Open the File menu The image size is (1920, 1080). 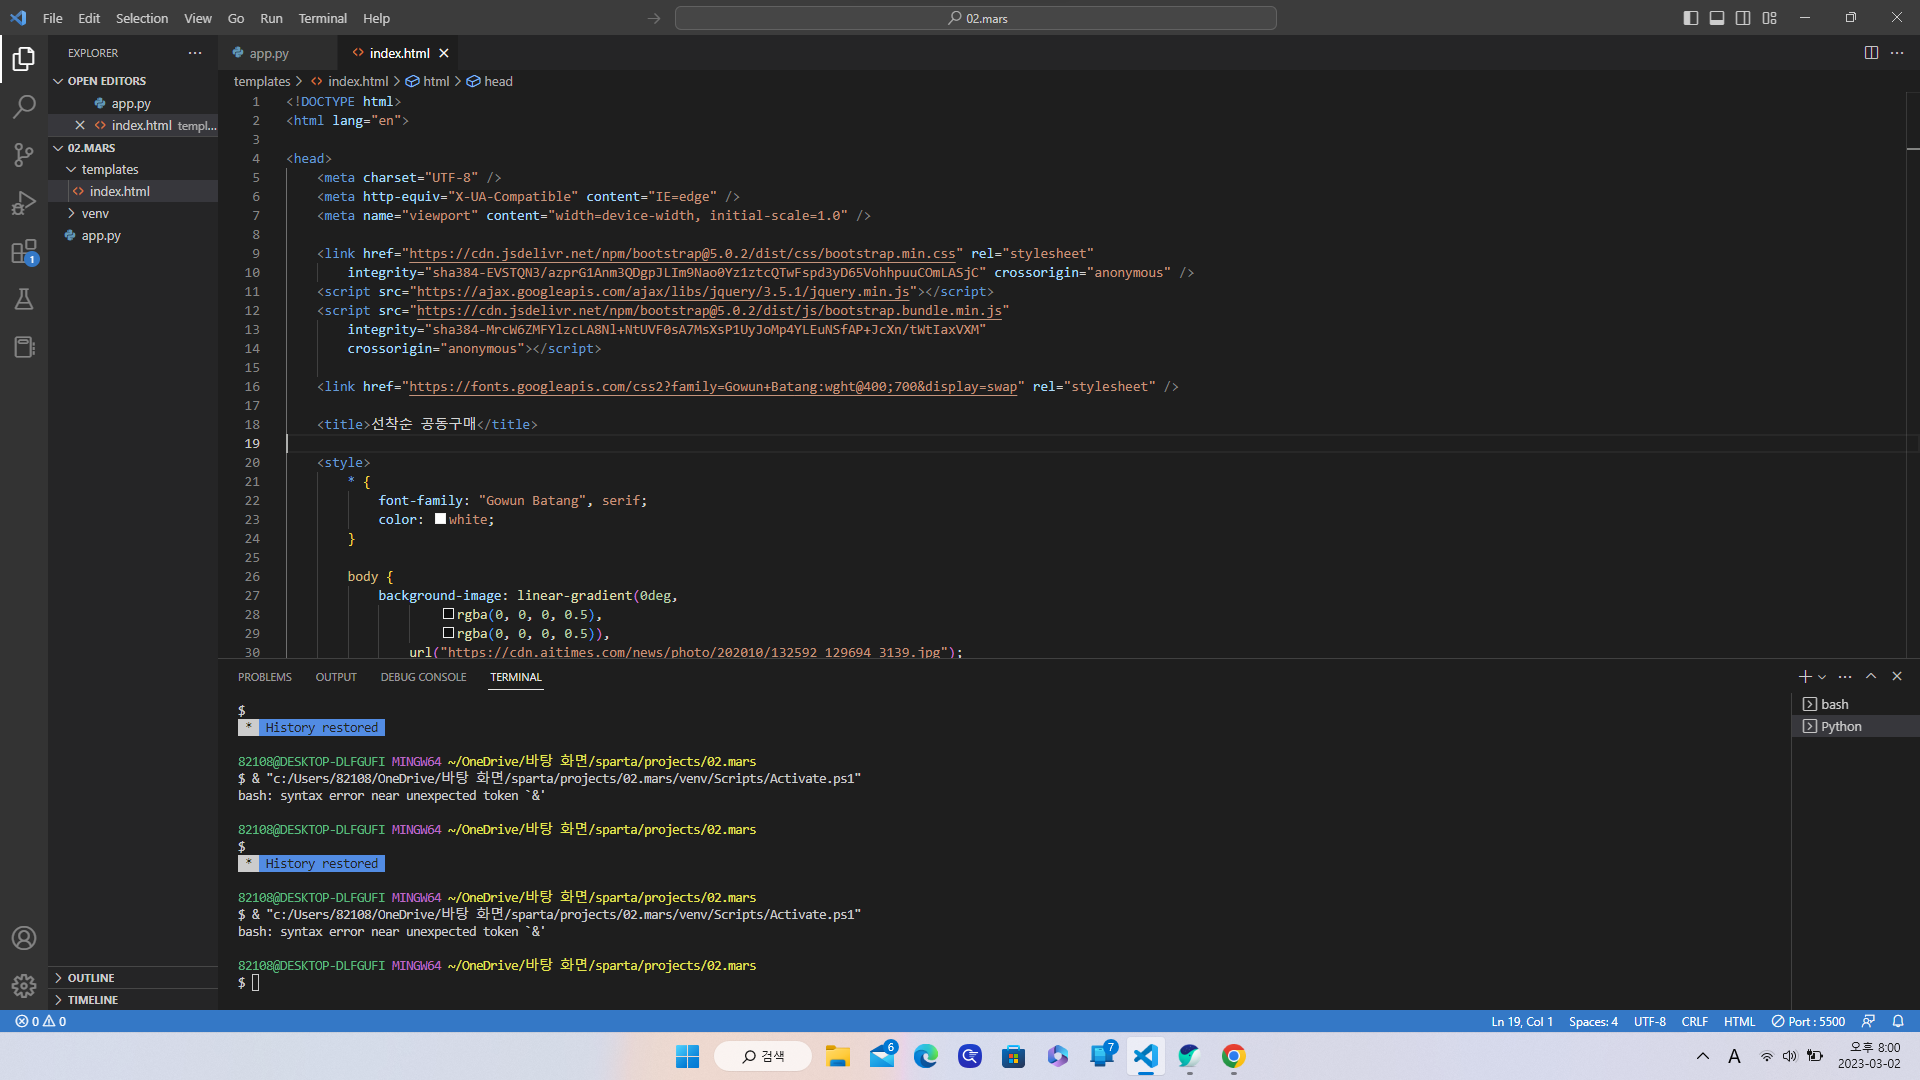coord(53,18)
